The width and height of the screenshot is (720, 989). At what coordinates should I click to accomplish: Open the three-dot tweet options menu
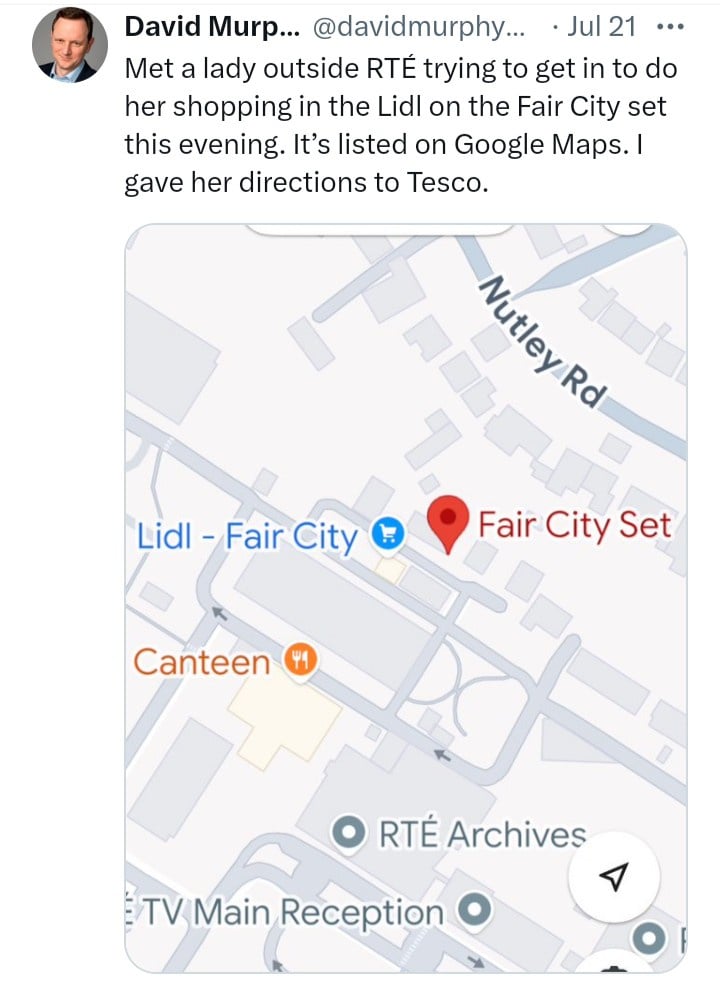click(x=670, y=27)
